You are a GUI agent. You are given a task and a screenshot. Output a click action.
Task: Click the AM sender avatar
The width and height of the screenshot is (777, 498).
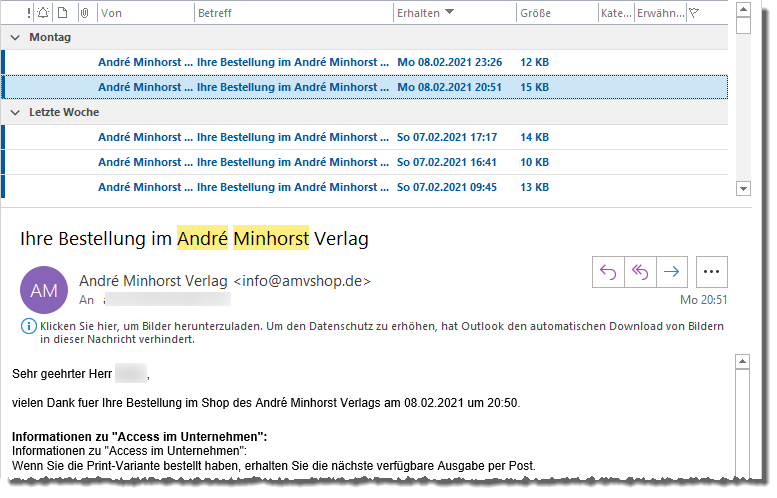44,290
